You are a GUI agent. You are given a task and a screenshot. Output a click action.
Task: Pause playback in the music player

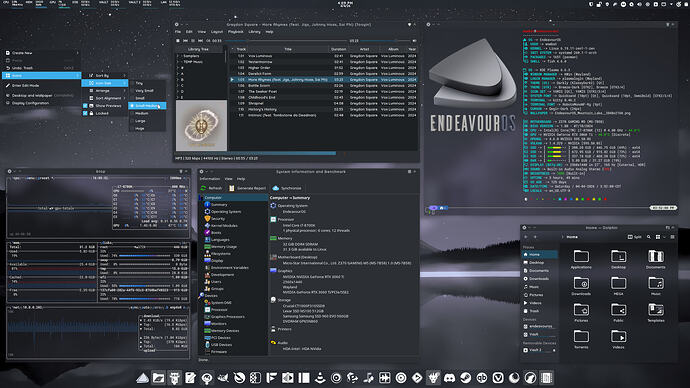pyautogui.click(x=193, y=40)
